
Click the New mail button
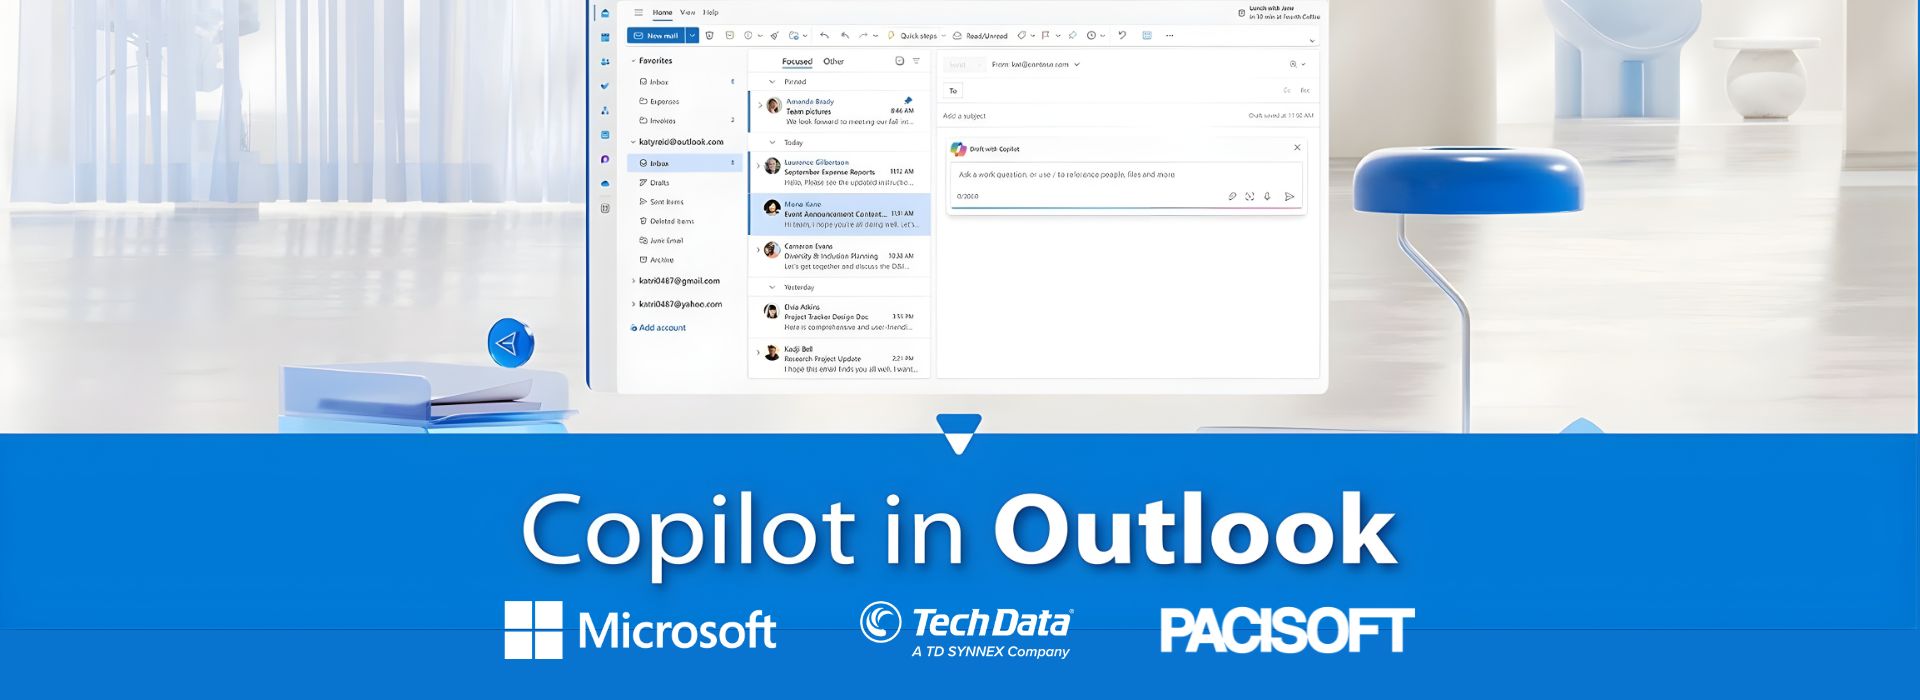(656, 36)
